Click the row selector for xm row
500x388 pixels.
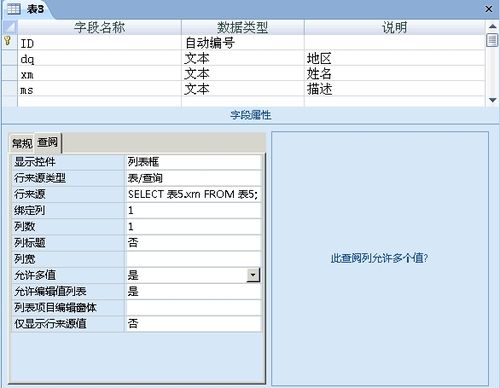point(10,74)
